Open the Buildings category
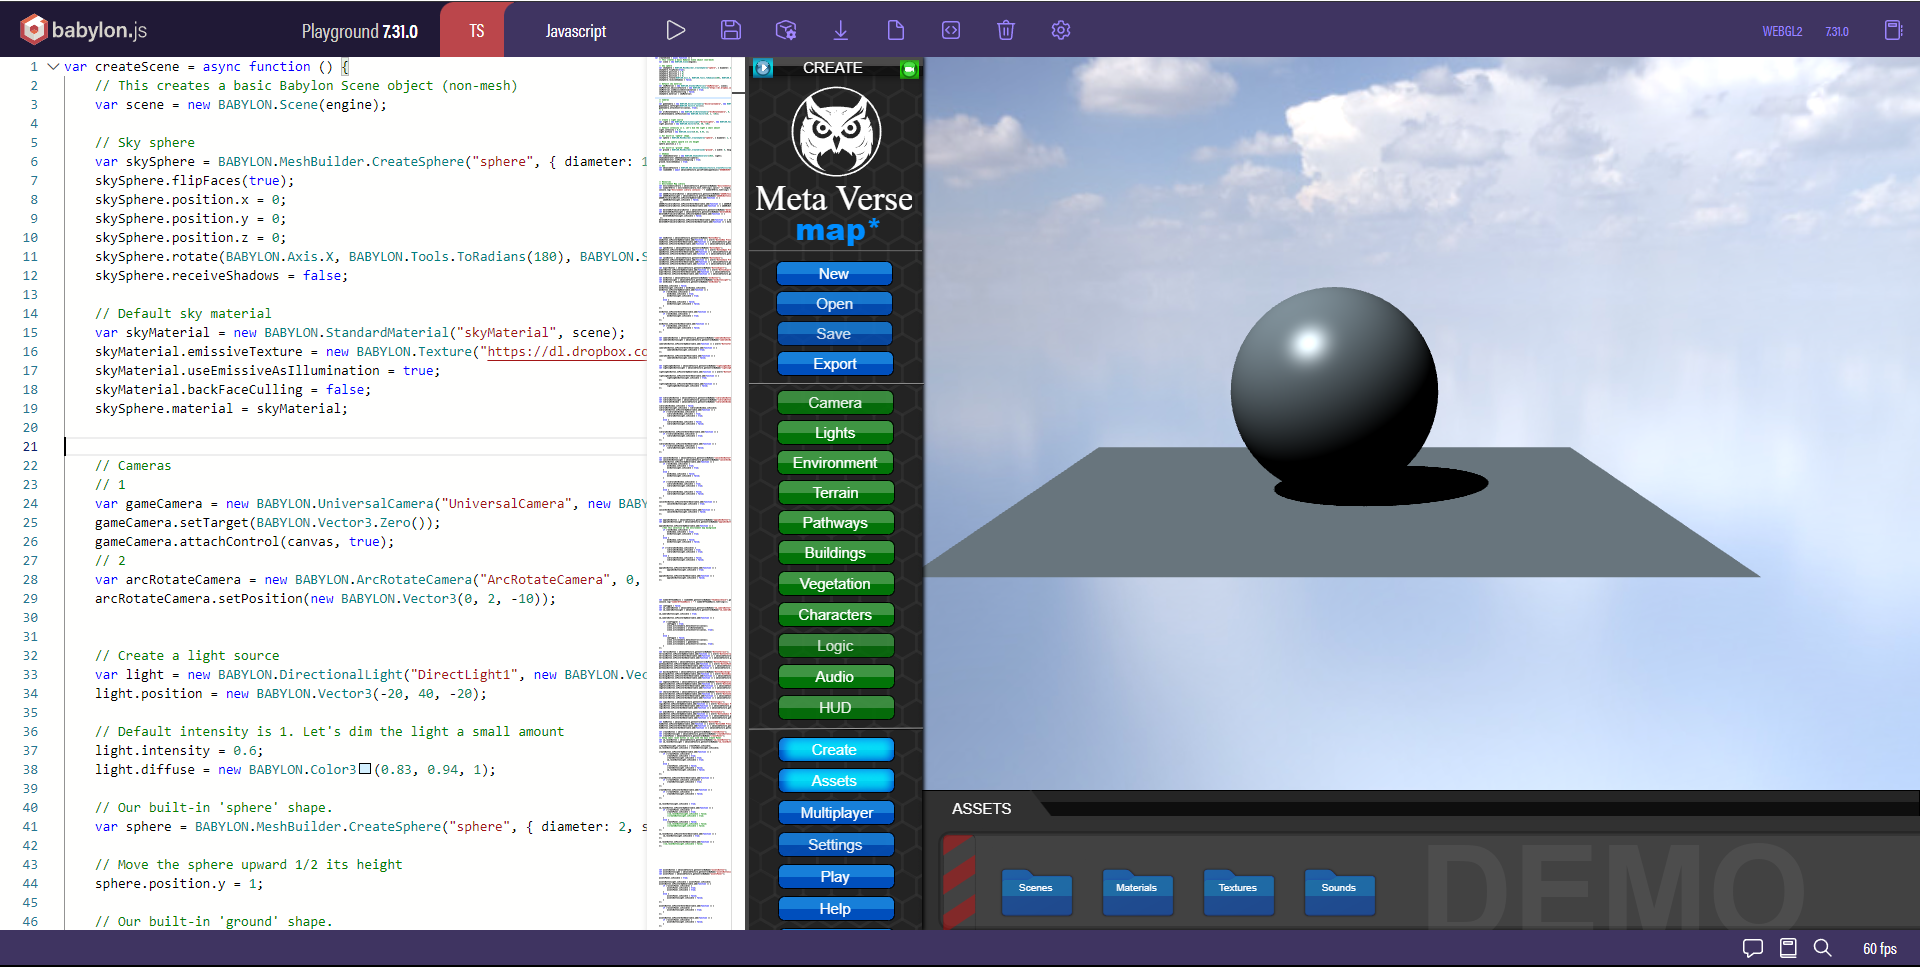This screenshot has height=967, width=1920. pos(835,553)
